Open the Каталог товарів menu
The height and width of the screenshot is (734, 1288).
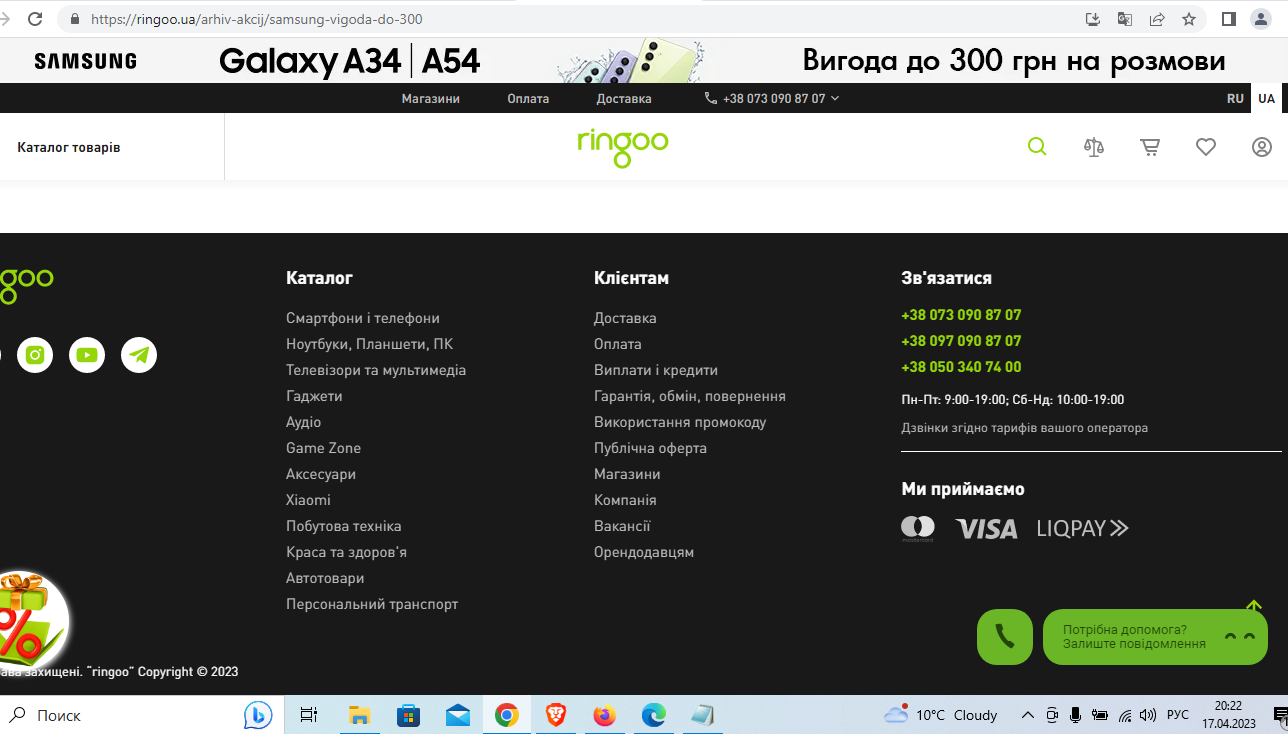tap(69, 147)
